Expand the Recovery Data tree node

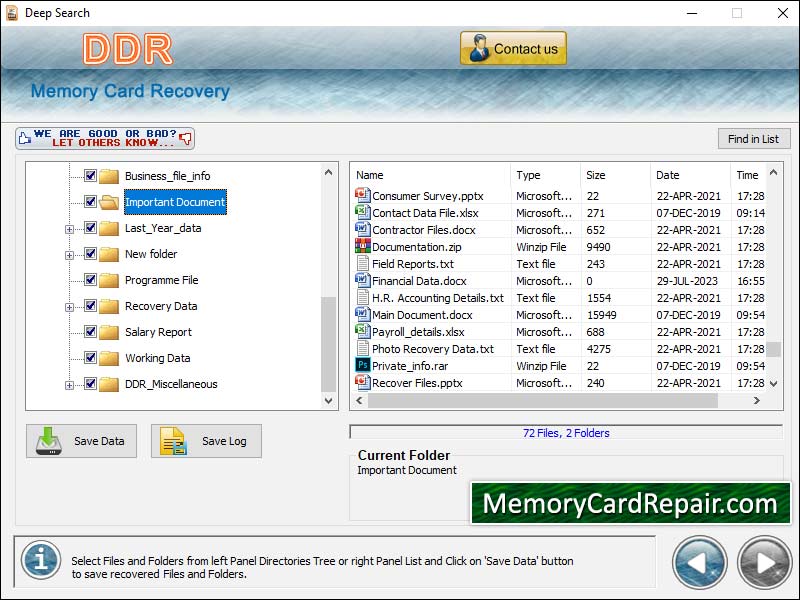68,306
